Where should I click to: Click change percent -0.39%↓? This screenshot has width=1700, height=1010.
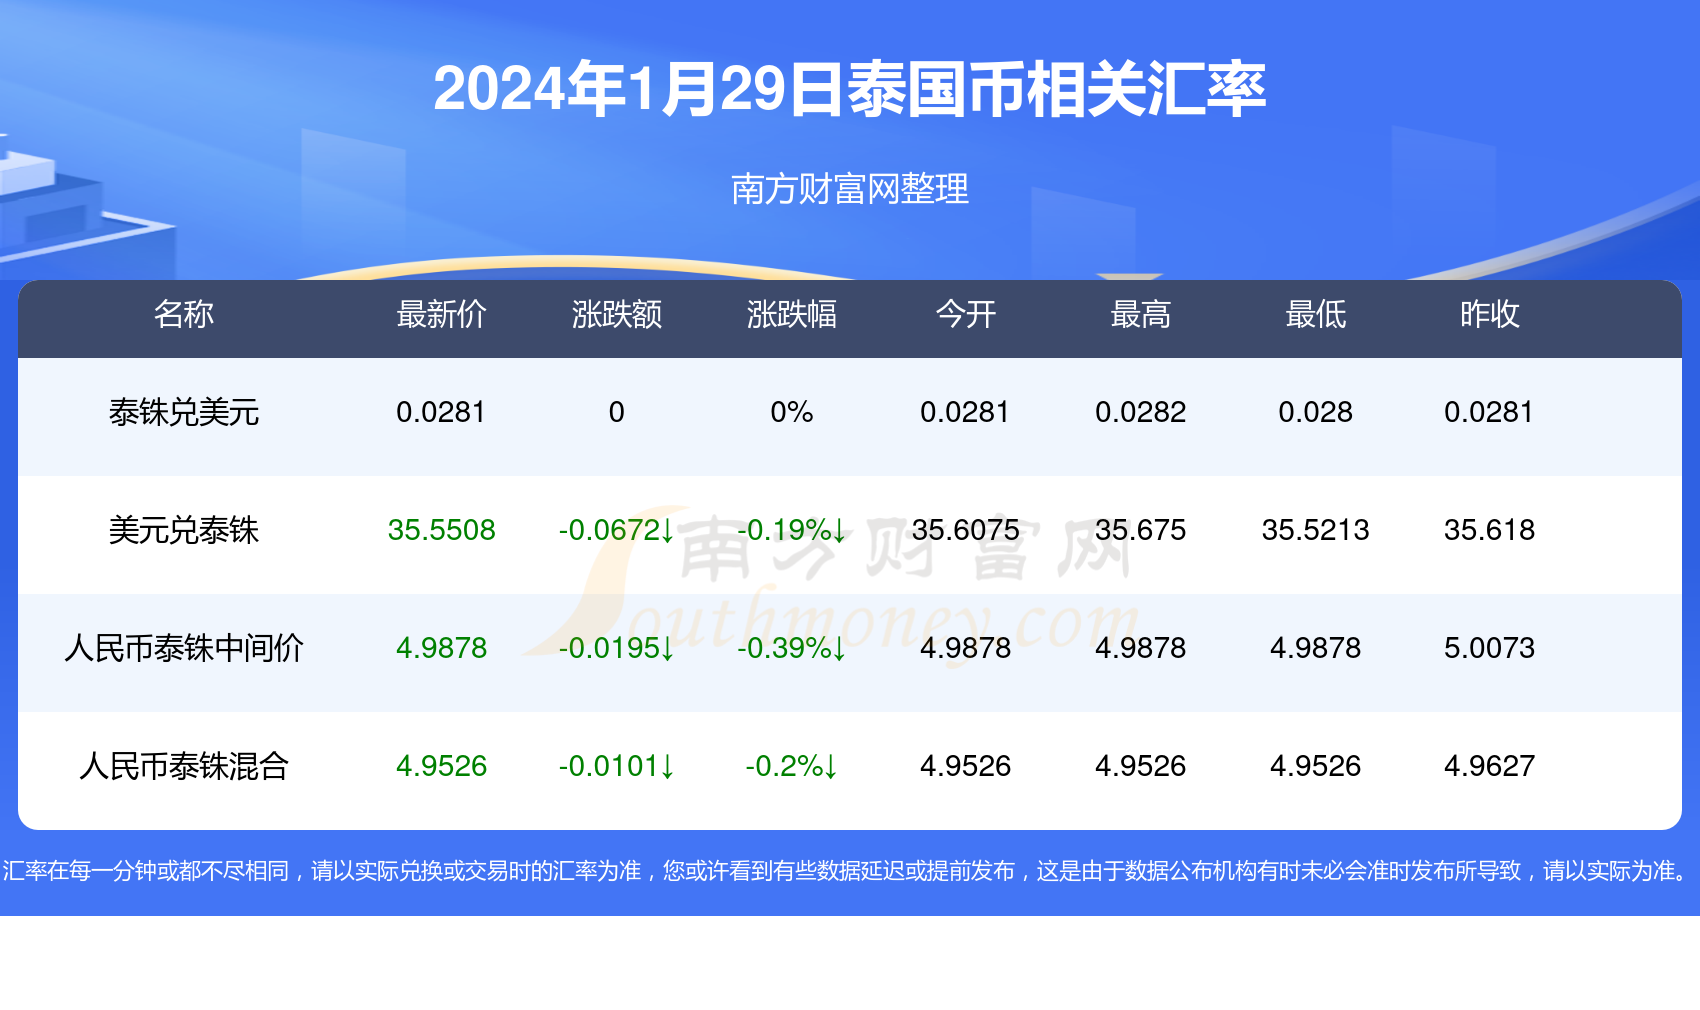click(x=792, y=648)
